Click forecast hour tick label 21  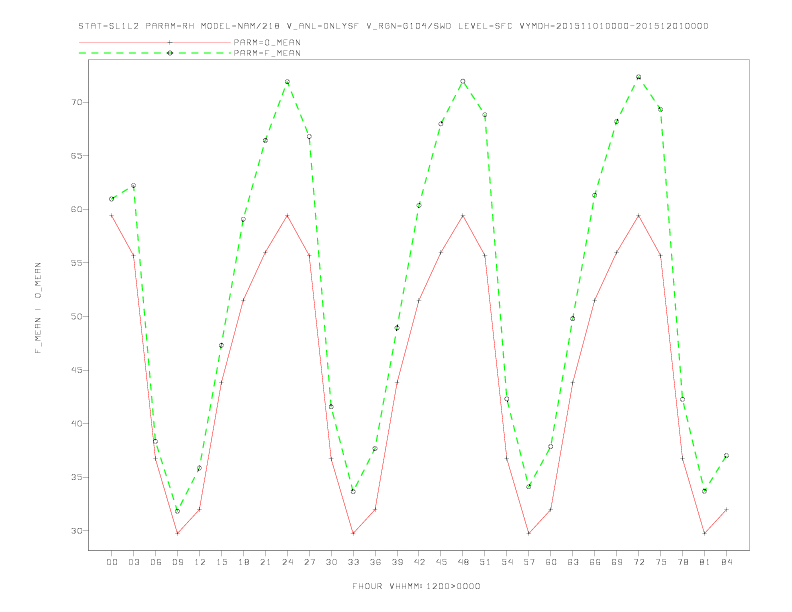coord(265,562)
